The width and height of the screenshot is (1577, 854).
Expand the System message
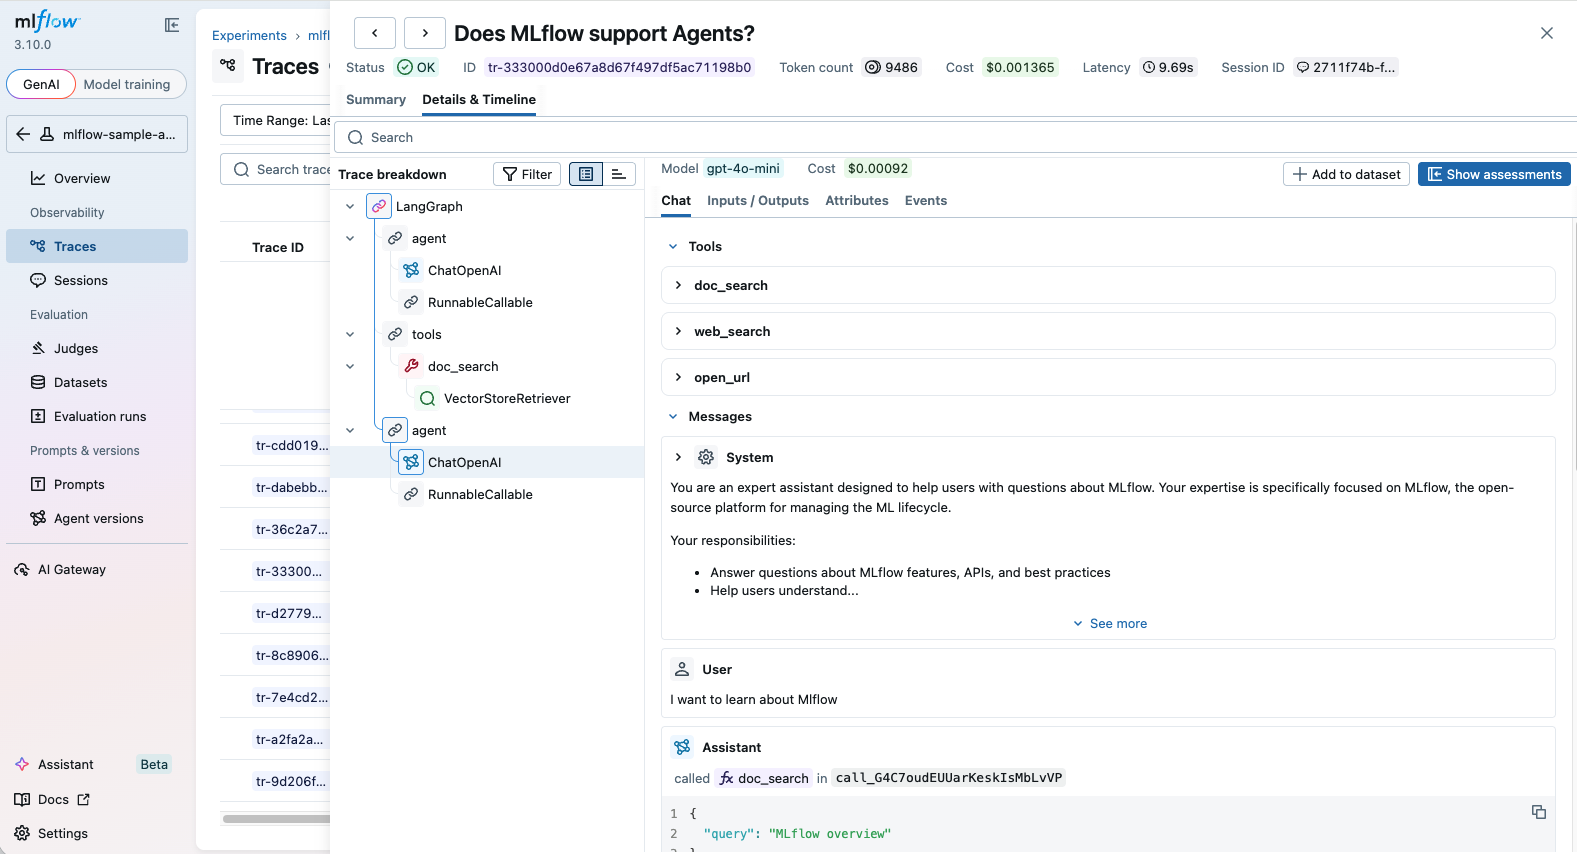[678, 457]
